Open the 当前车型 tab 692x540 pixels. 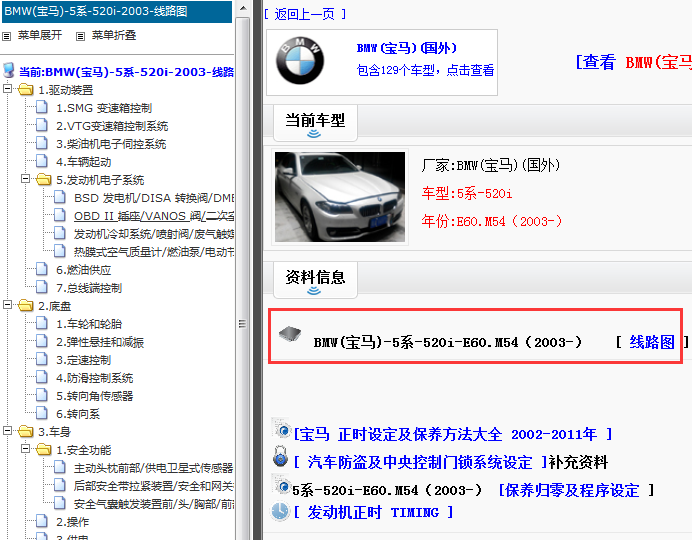pos(315,123)
